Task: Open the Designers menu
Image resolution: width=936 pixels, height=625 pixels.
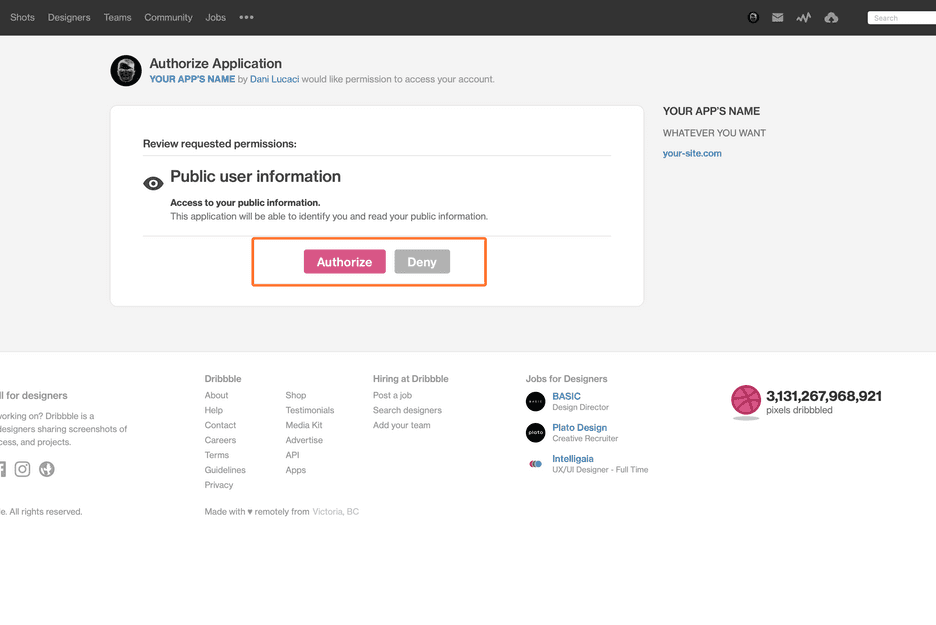Action: coord(69,17)
